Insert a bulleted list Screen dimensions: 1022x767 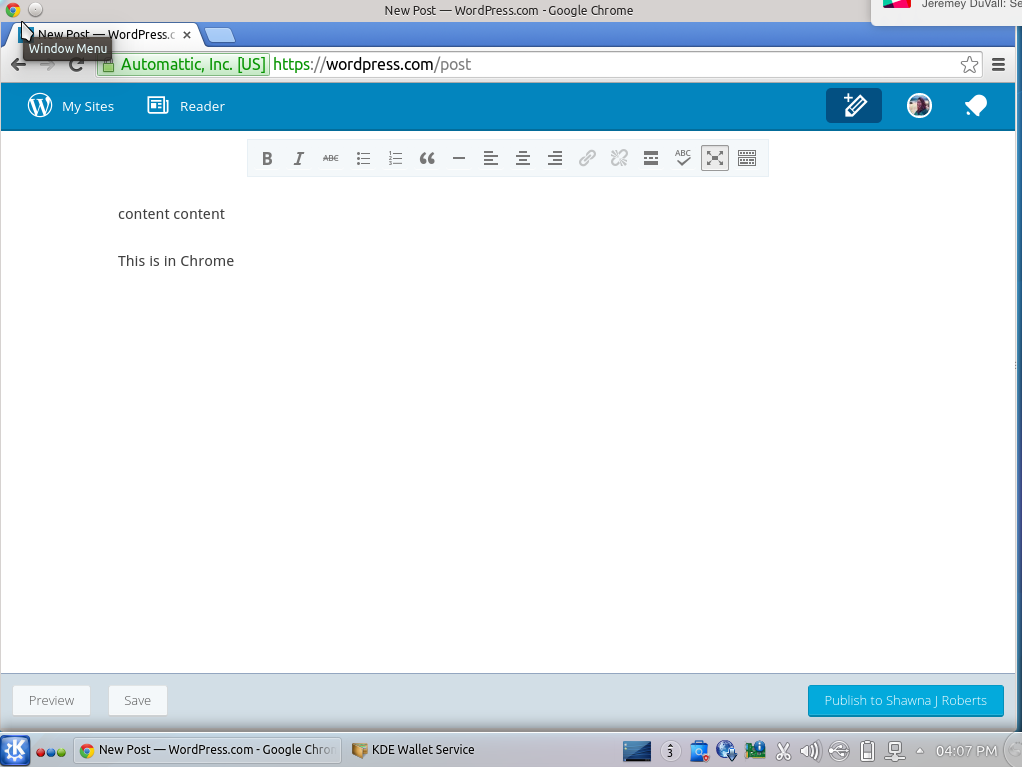click(x=363, y=158)
